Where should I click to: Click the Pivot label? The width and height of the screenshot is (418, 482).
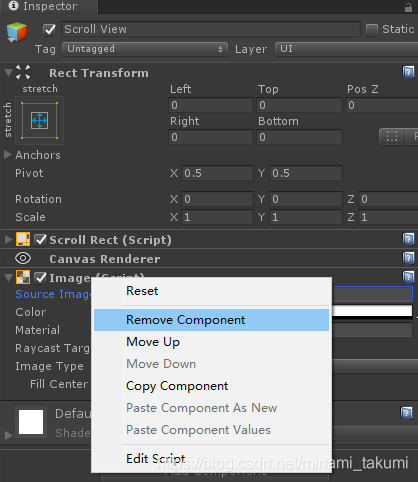pyautogui.click(x=29, y=173)
